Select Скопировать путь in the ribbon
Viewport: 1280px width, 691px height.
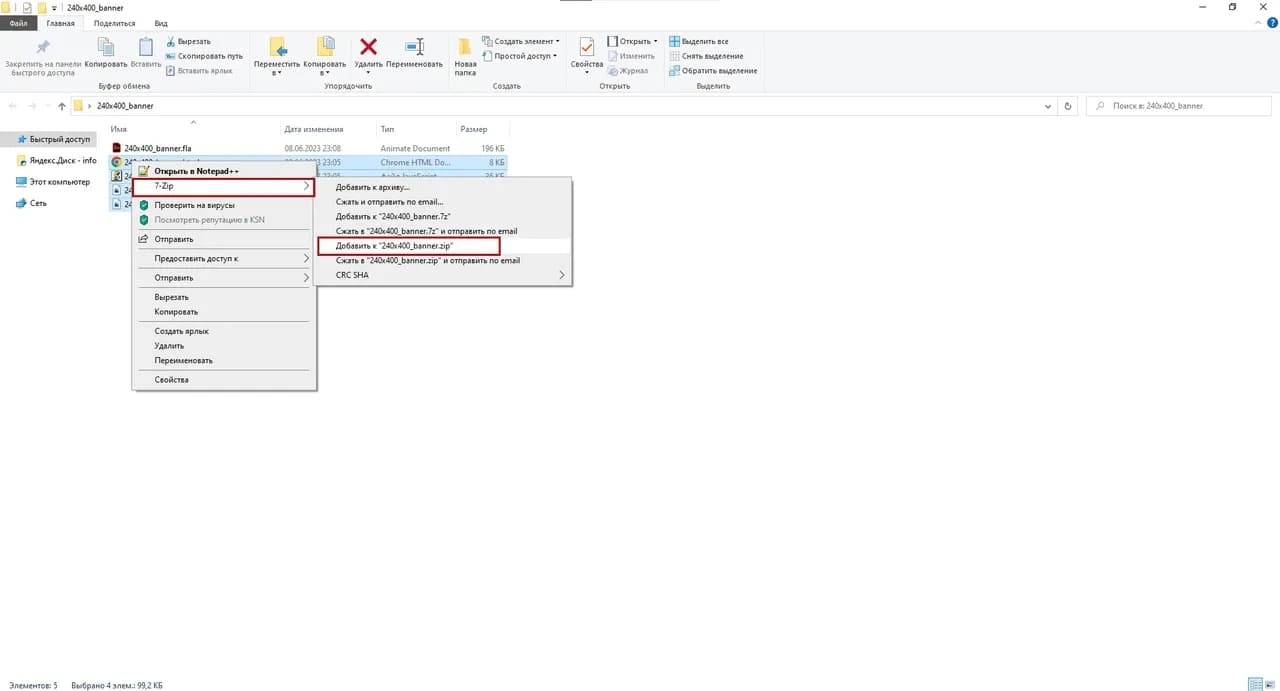(x=204, y=56)
